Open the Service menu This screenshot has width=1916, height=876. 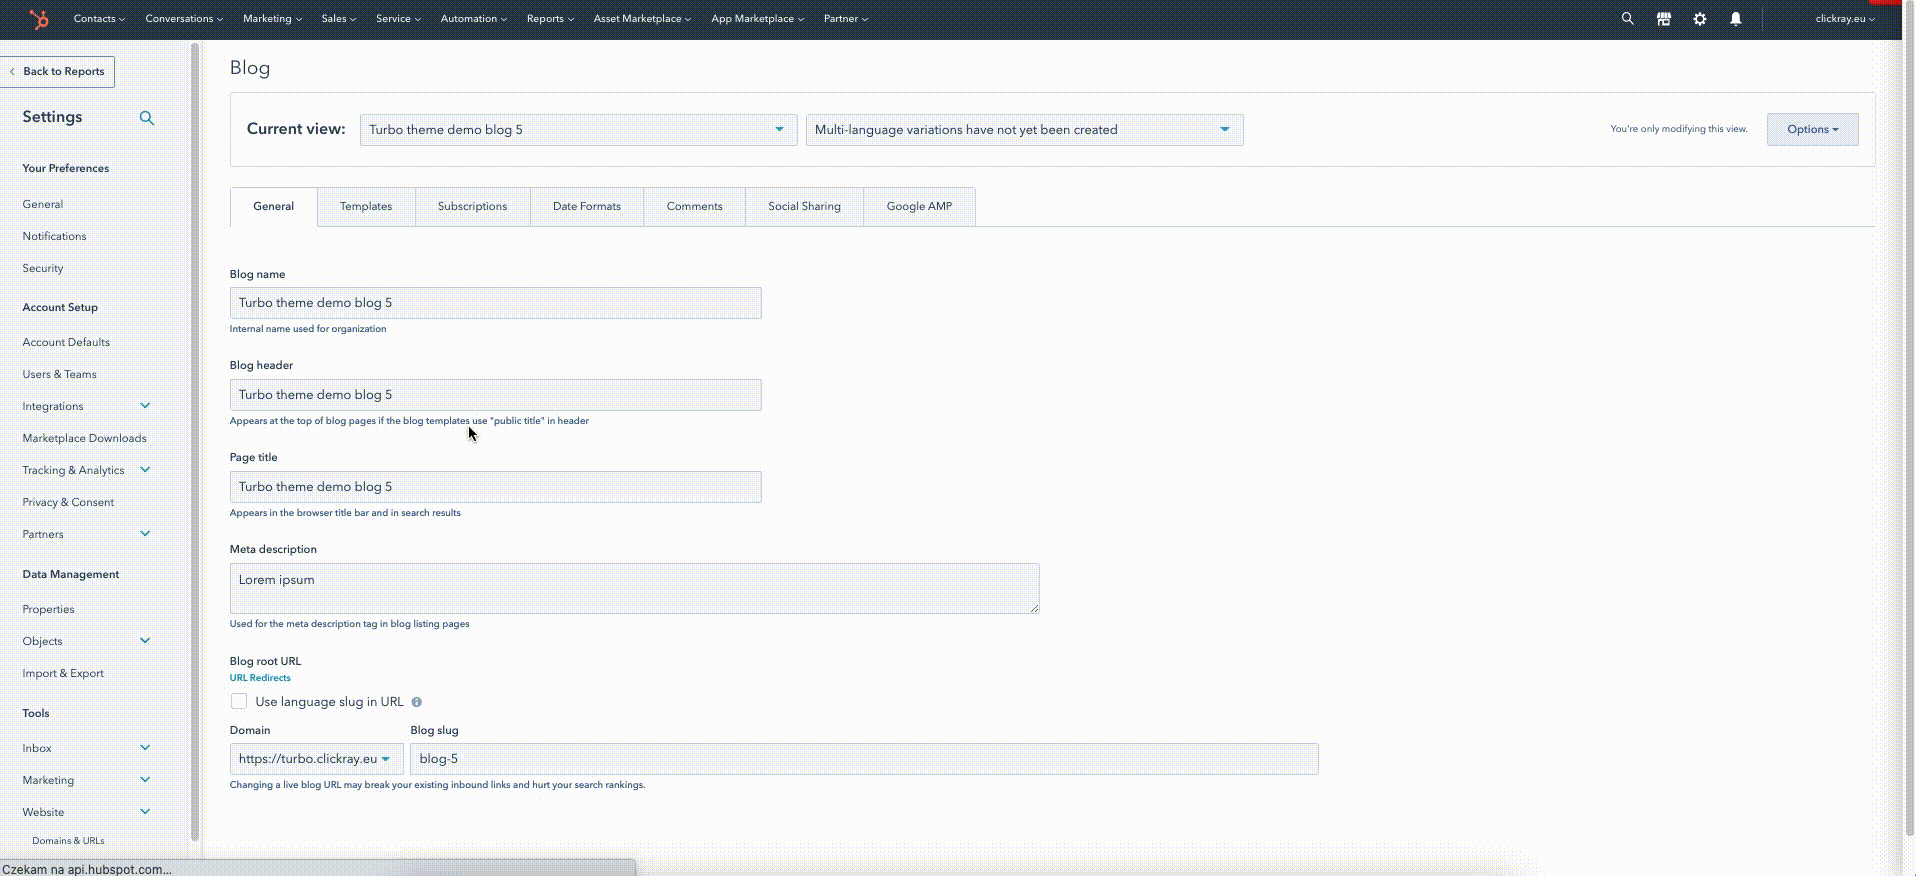398,18
